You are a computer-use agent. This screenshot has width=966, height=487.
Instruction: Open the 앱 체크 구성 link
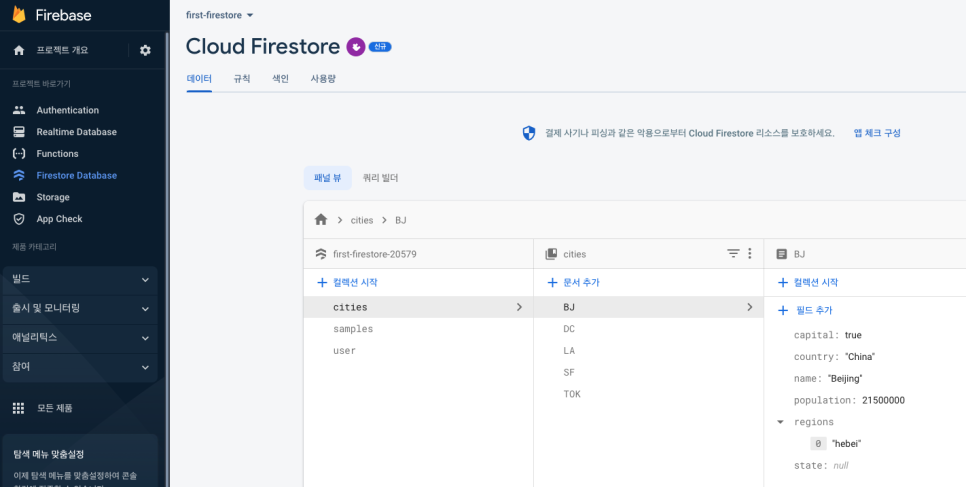coord(877,133)
